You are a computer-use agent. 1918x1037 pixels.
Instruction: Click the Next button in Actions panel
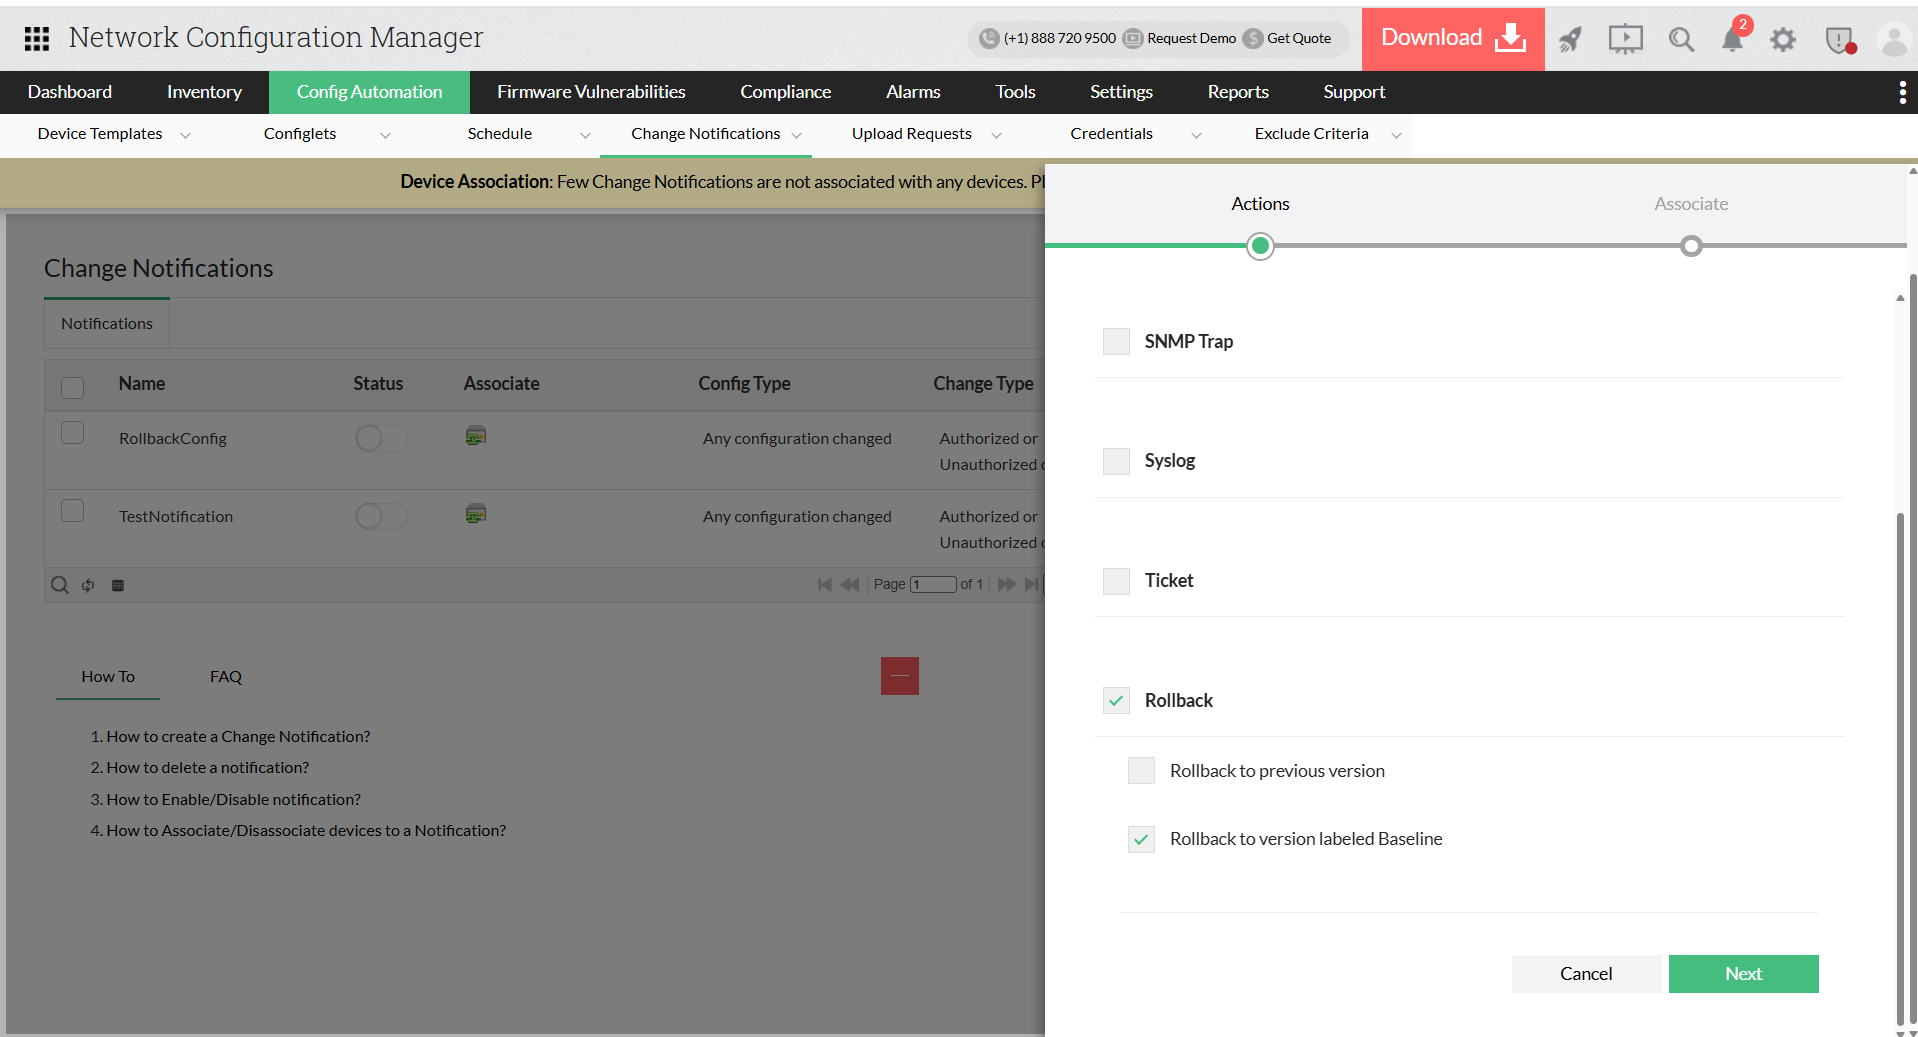point(1743,973)
